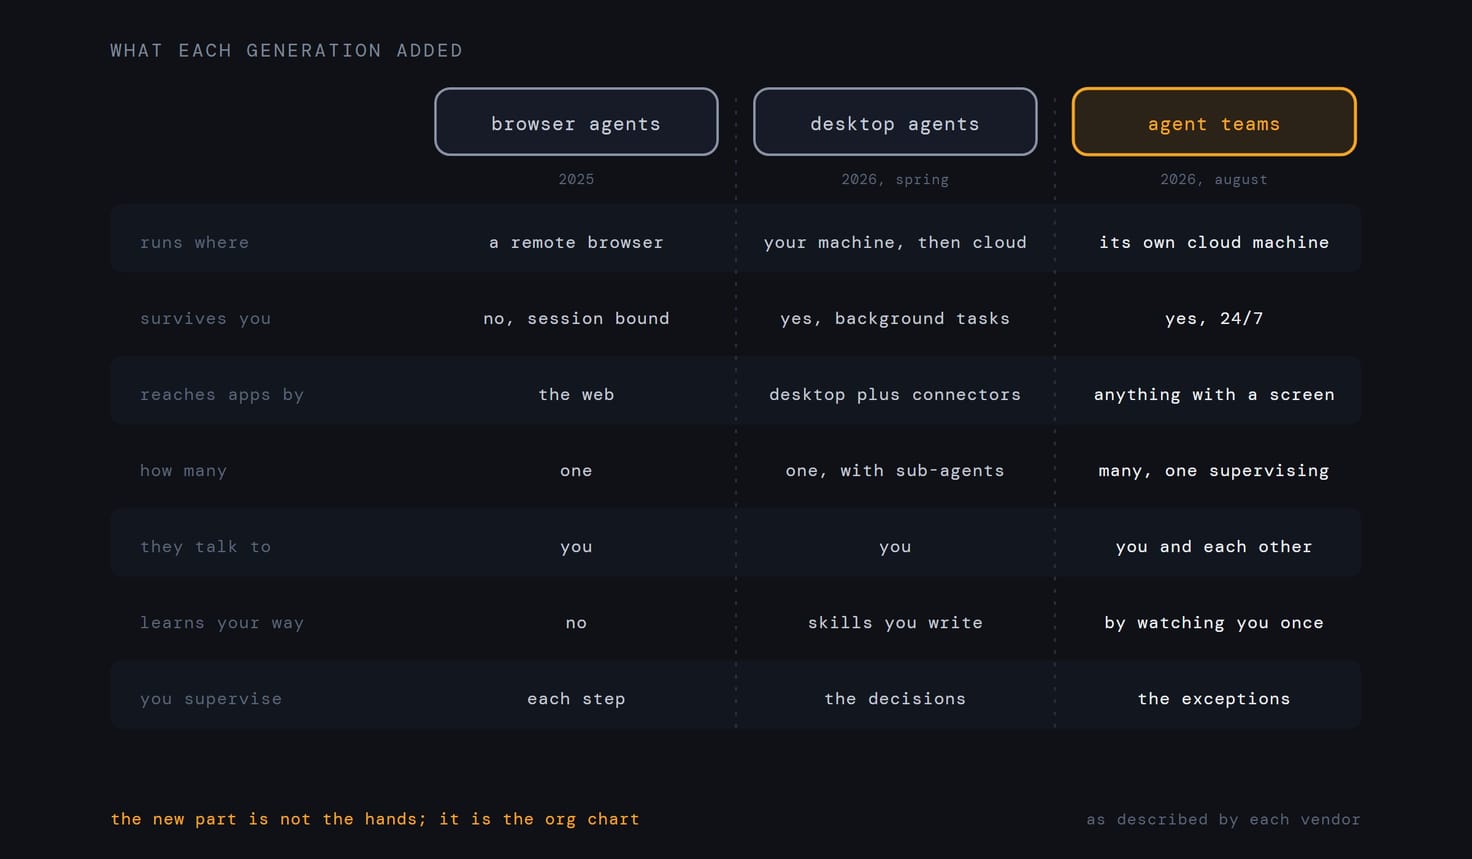
Task: Select the highlighted agent teams box
Action: [x=1214, y=122]
